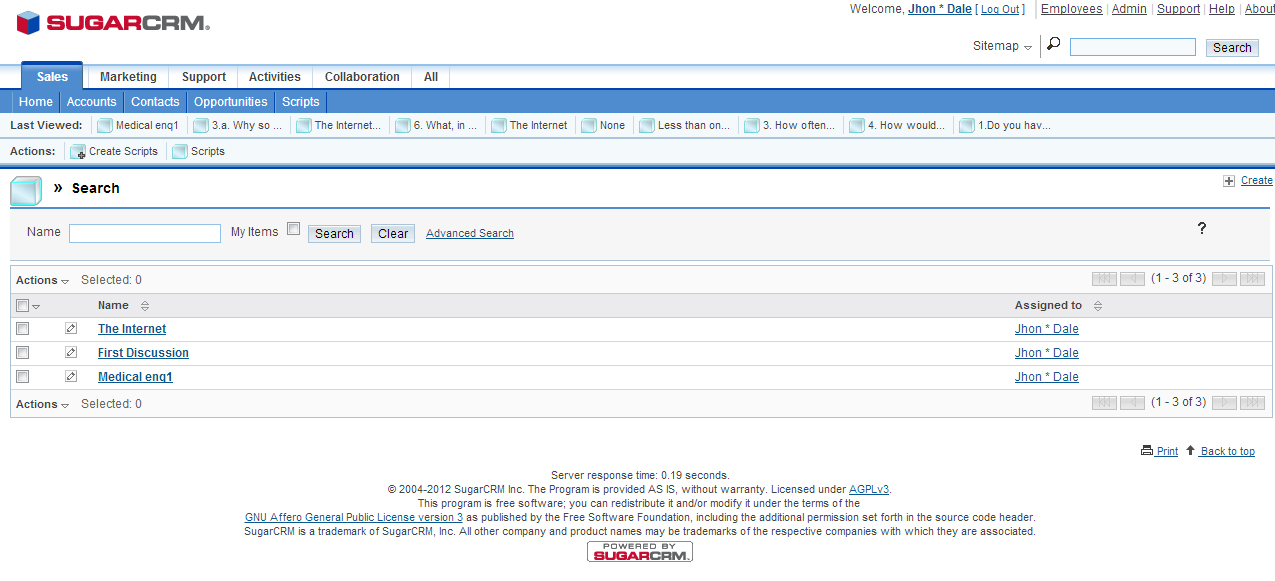The width and height of the screenshot is (1275, 581).
Task: Open the top Actions dropdown above the list
Action: 42,281
